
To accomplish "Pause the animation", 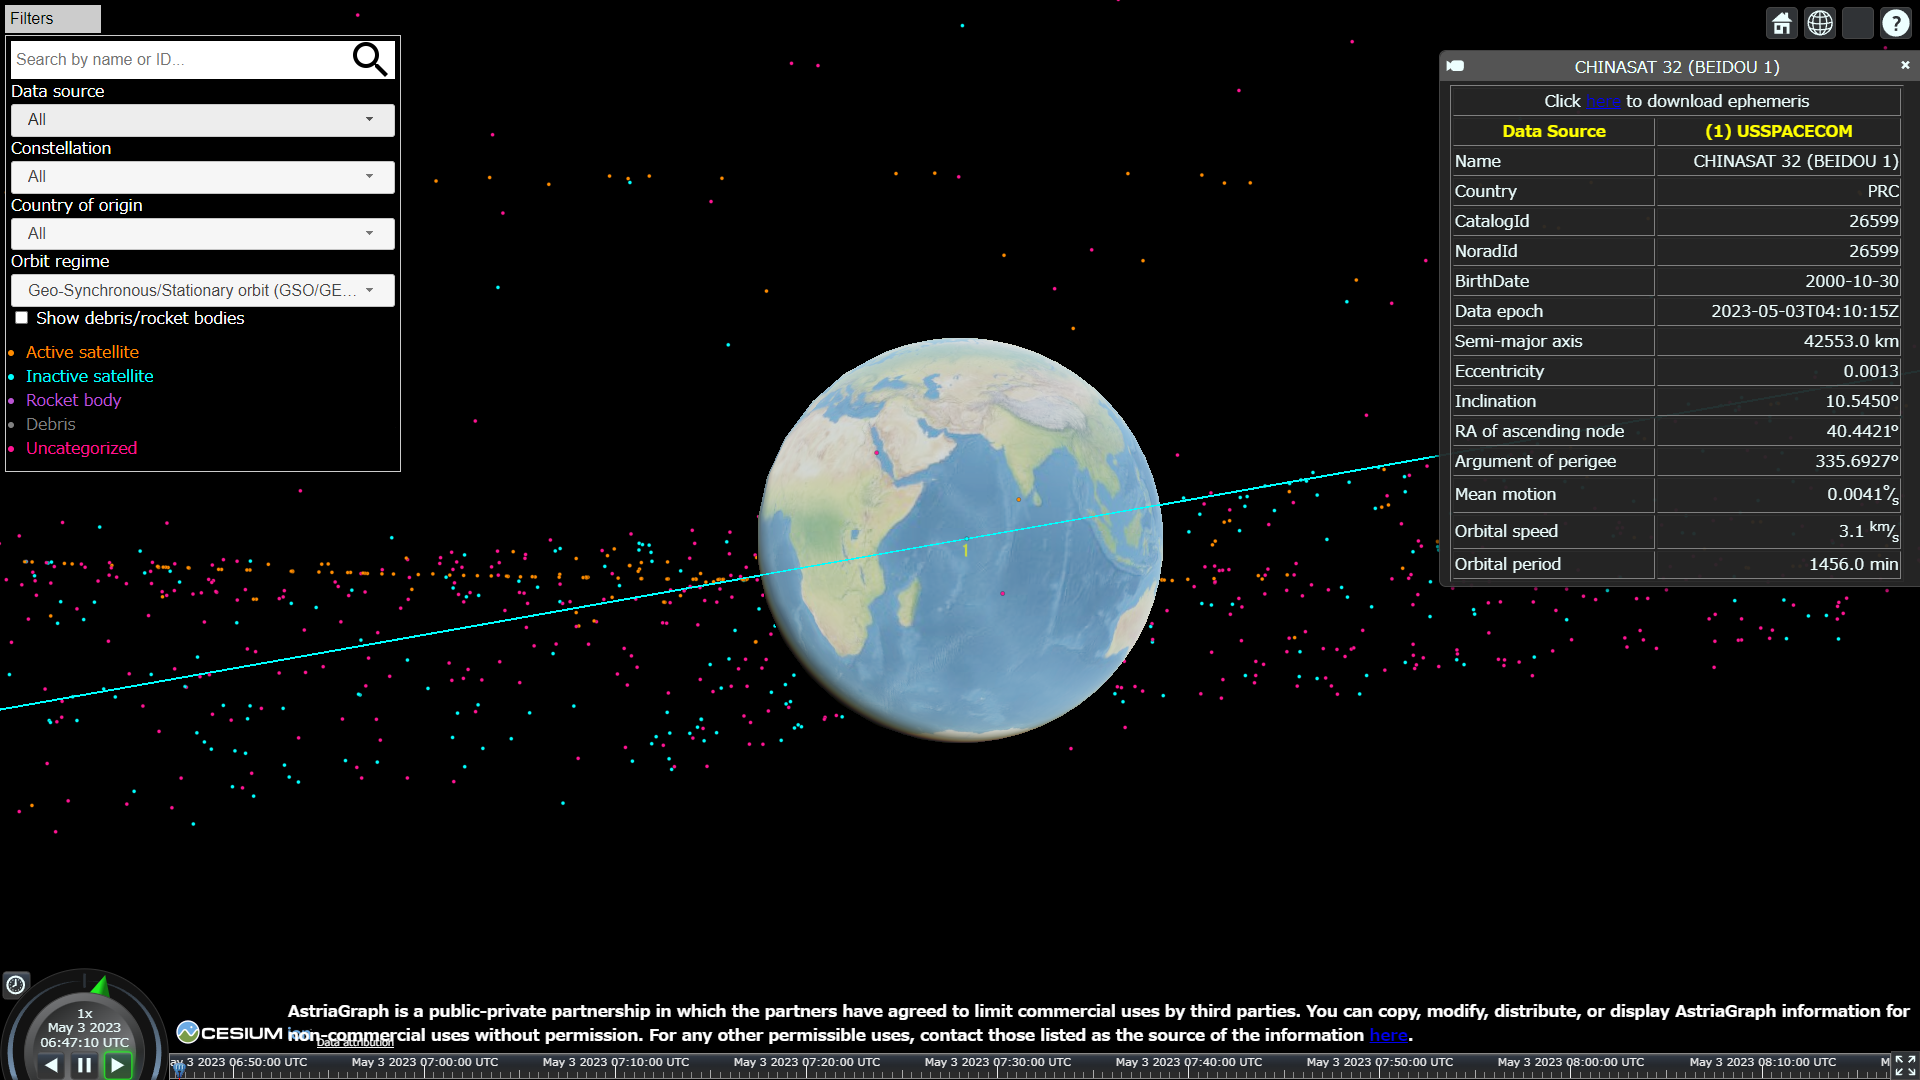I will click(x=84, y=1065).
